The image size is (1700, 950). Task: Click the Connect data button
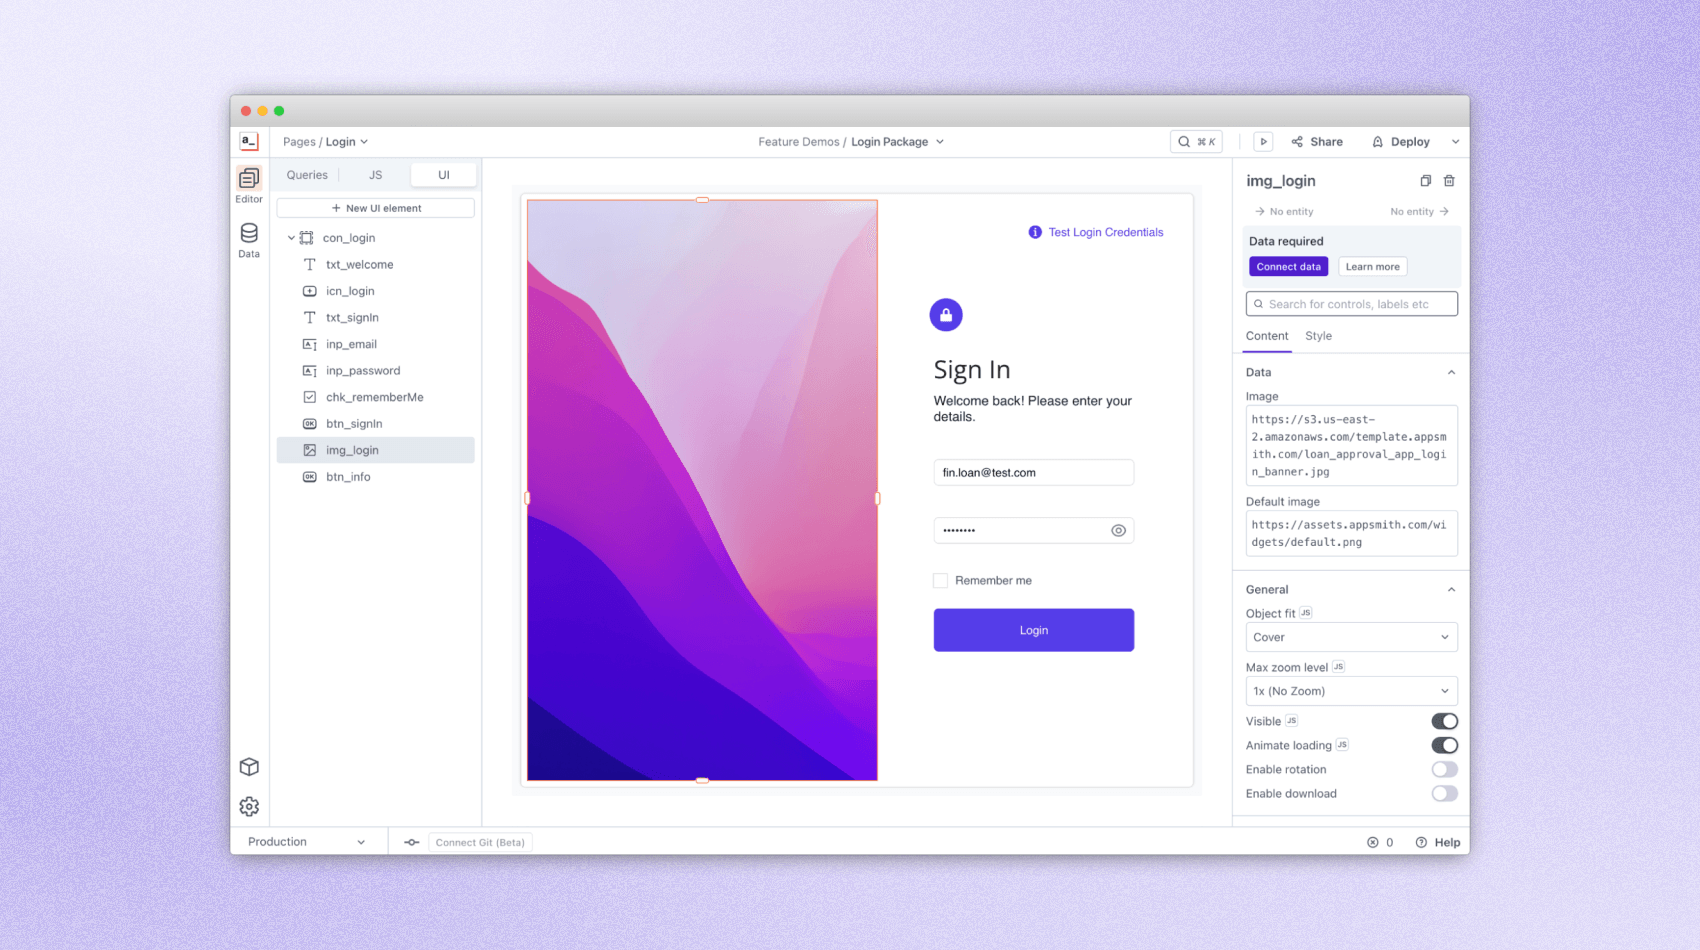point(1288,266)
